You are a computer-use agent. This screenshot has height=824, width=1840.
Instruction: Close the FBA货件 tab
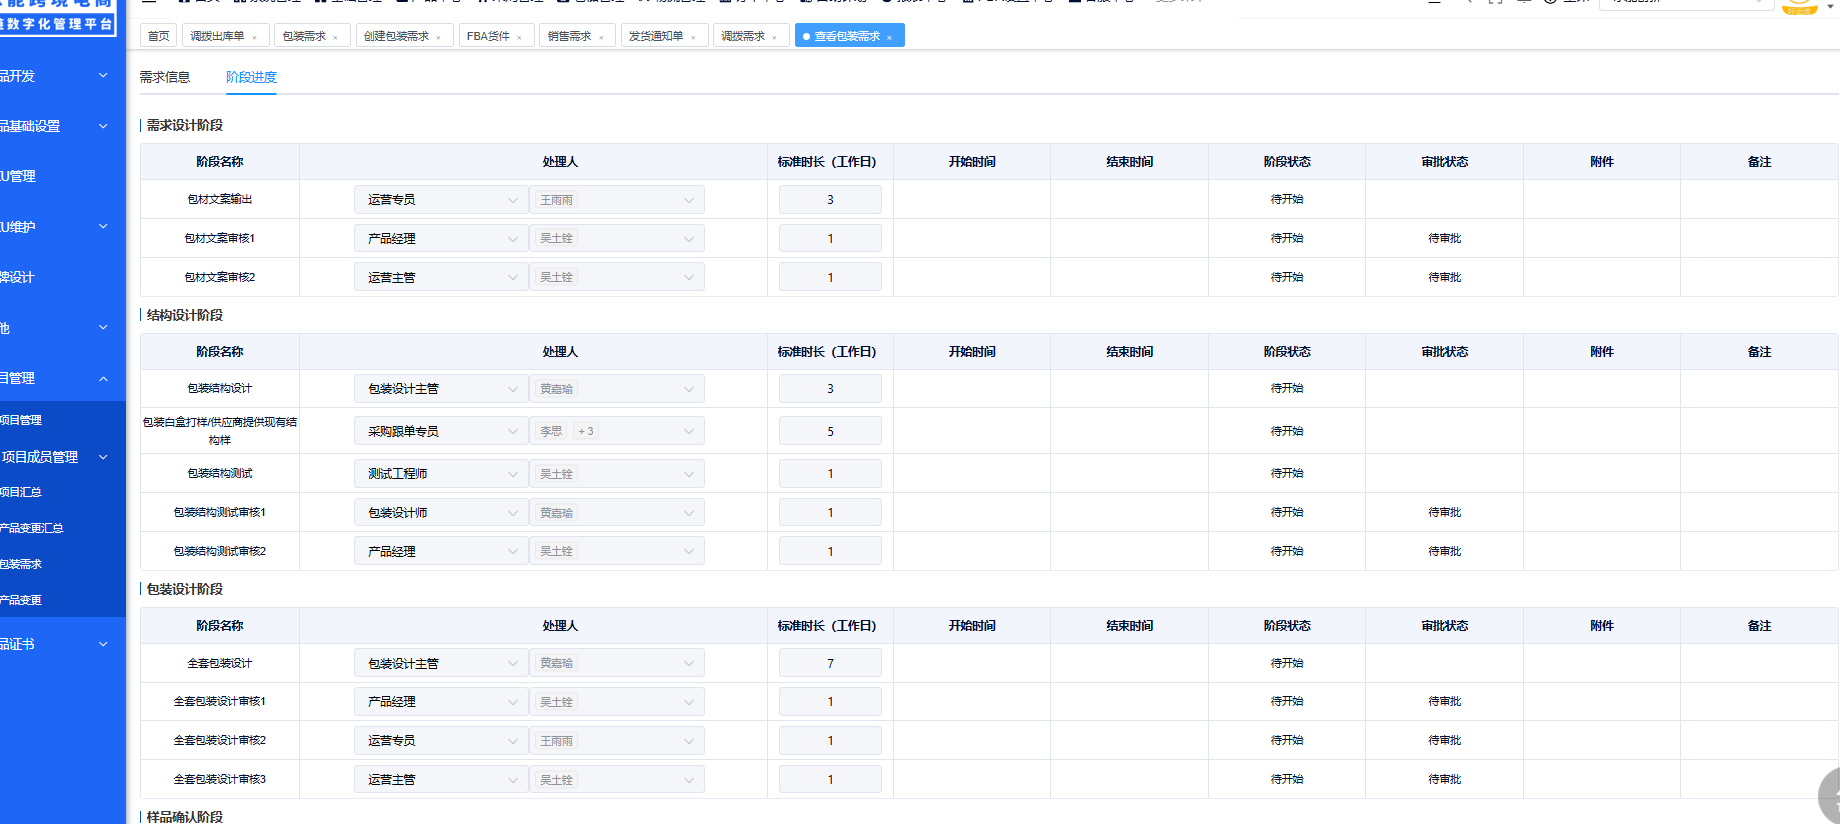pyautogui.click(x=519, y=37)
